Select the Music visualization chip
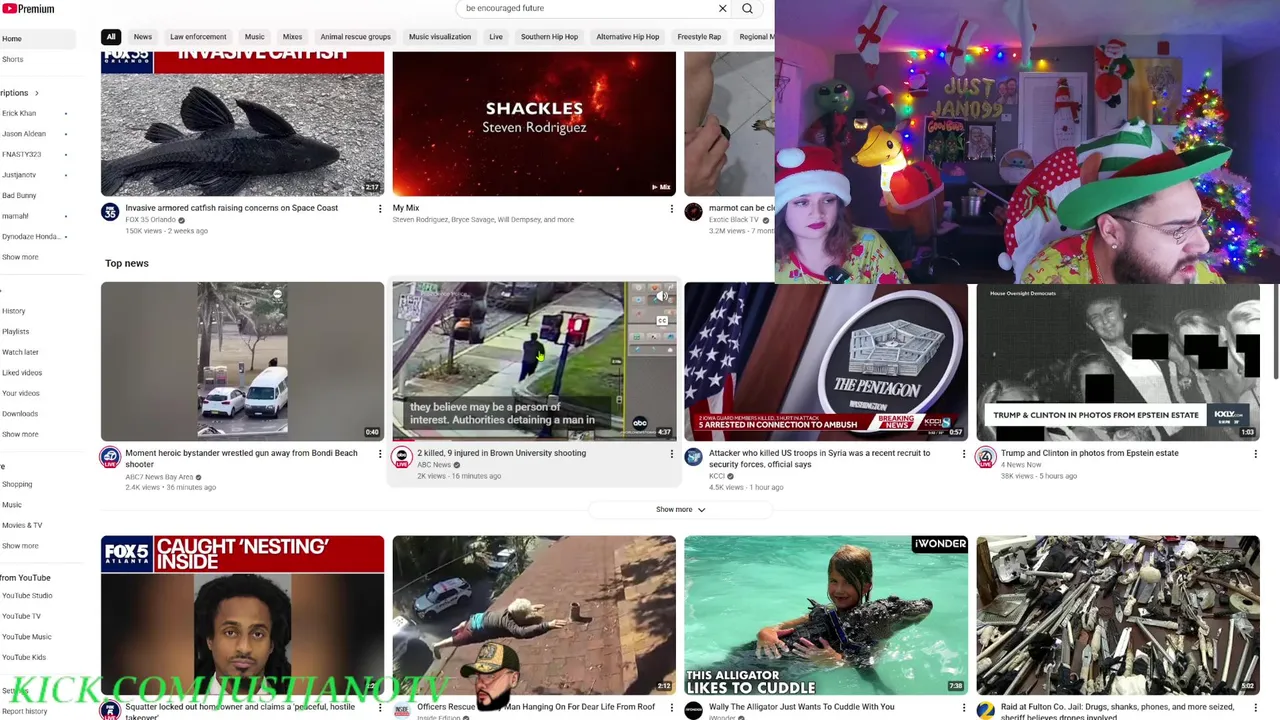The height and width of the screenshot is (720, 1280). (440, 37)
